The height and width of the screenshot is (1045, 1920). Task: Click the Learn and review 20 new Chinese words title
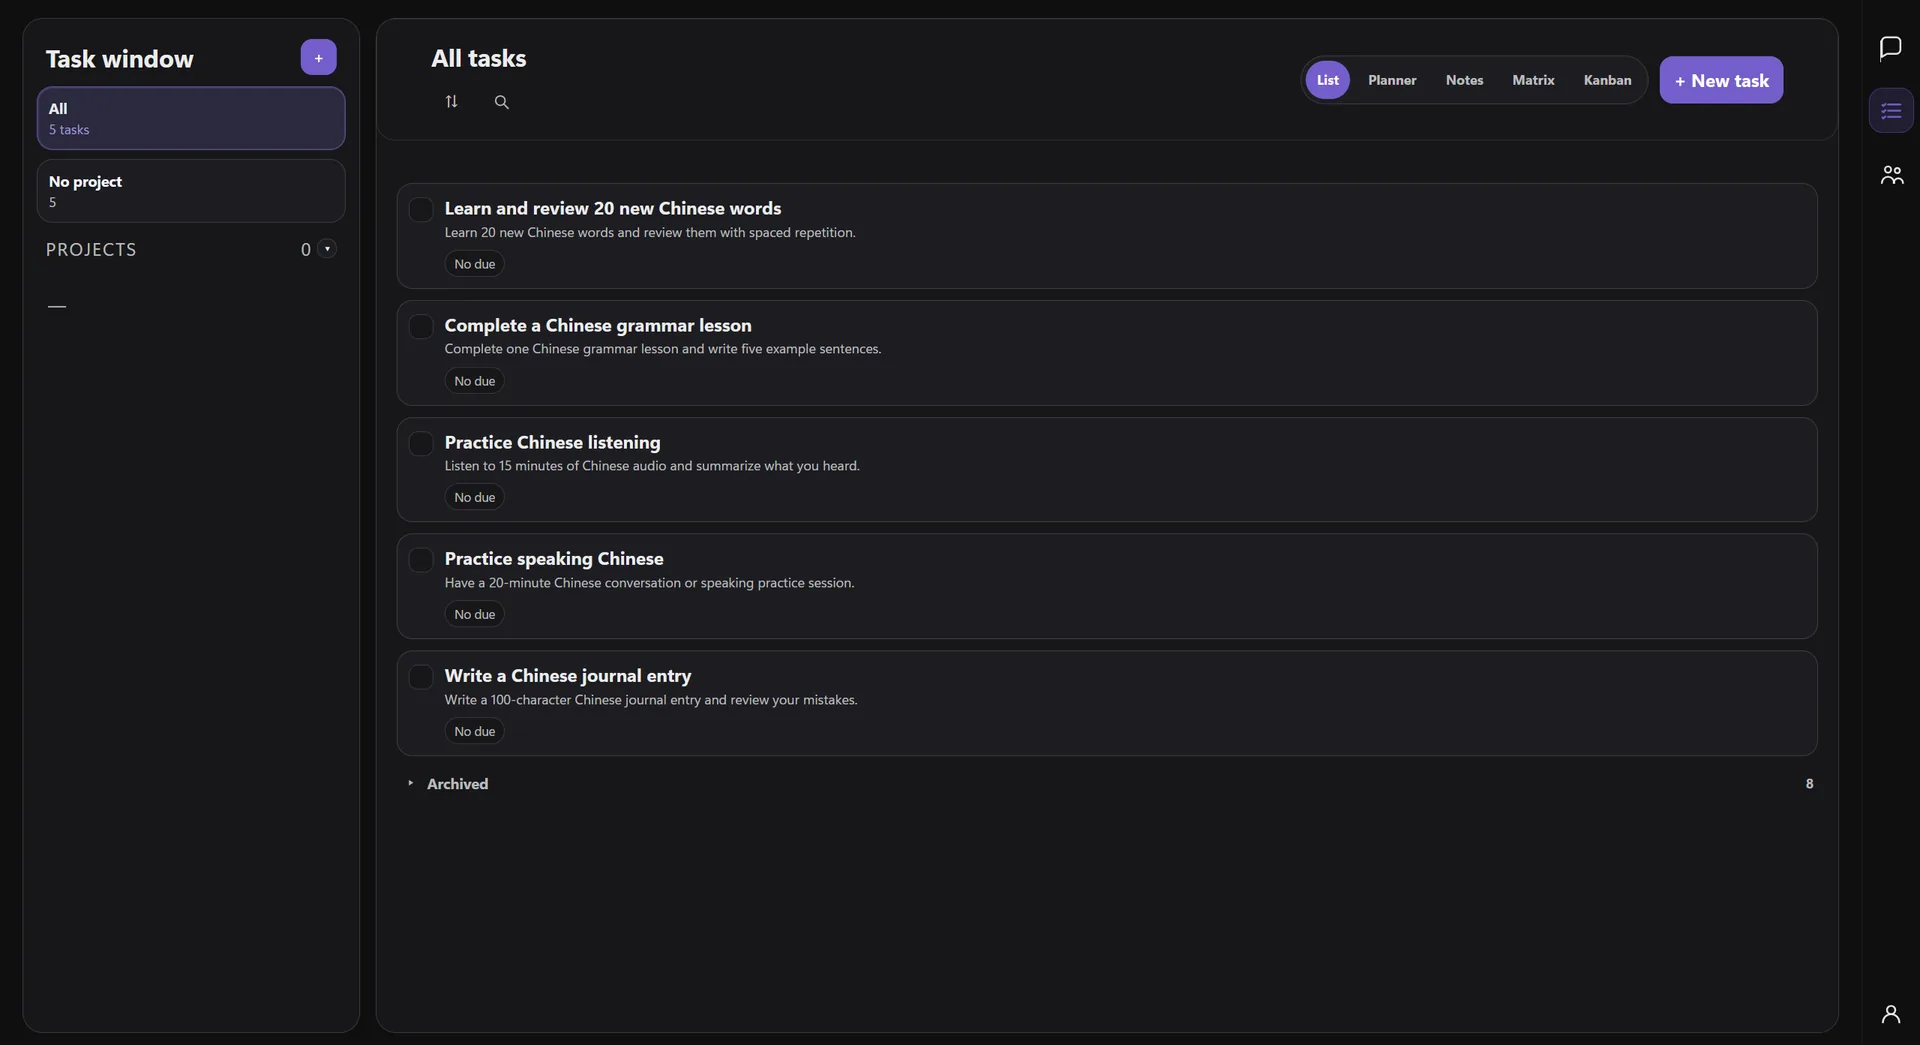(x=613, y=208)
